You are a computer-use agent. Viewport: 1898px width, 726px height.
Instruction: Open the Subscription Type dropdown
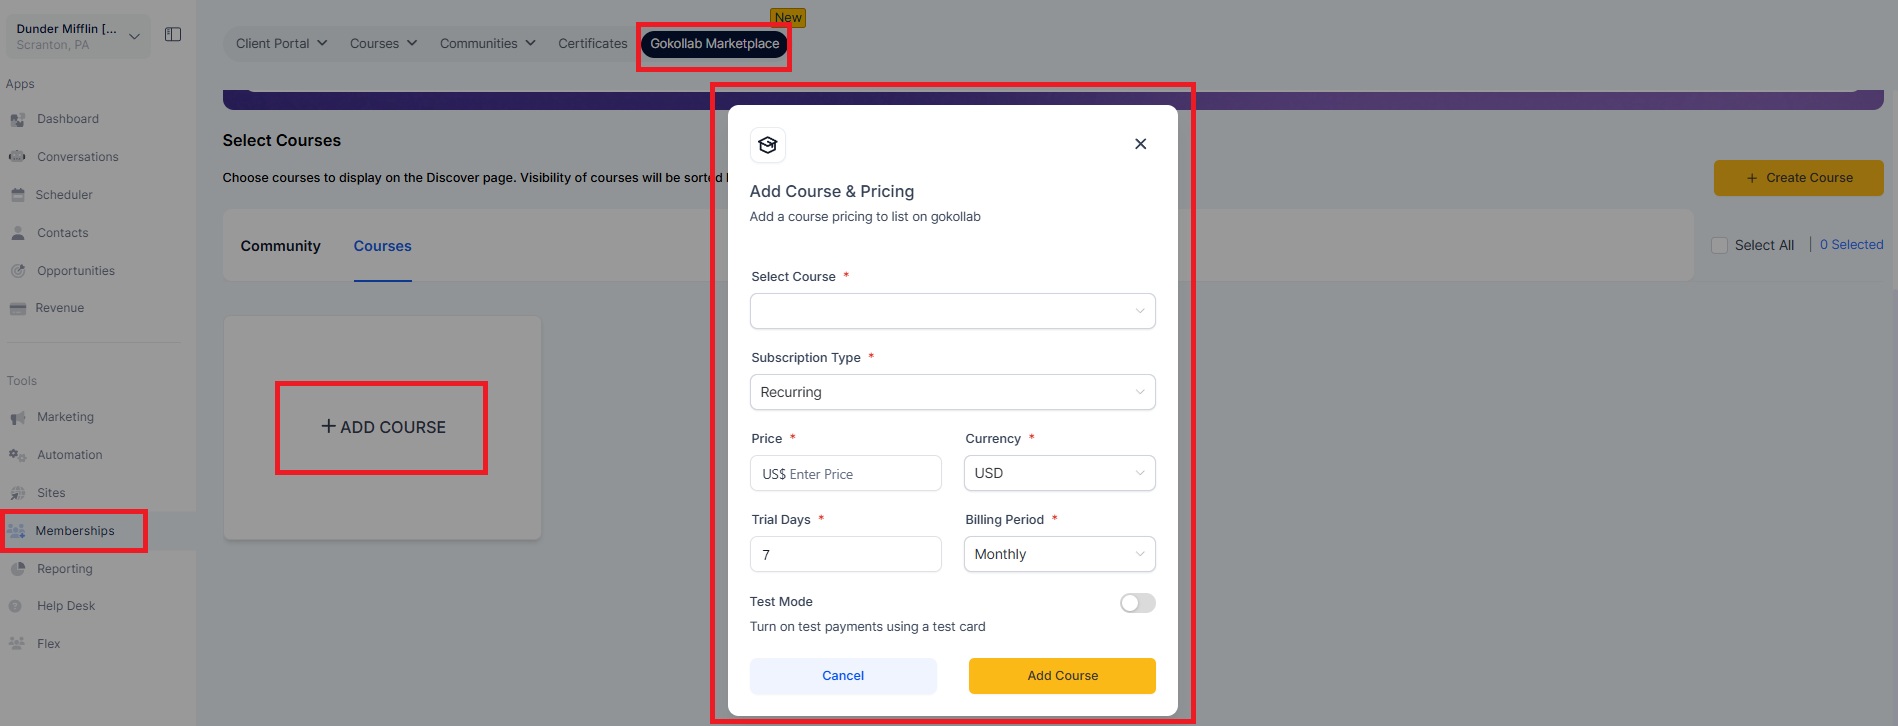tap(952, 392)
